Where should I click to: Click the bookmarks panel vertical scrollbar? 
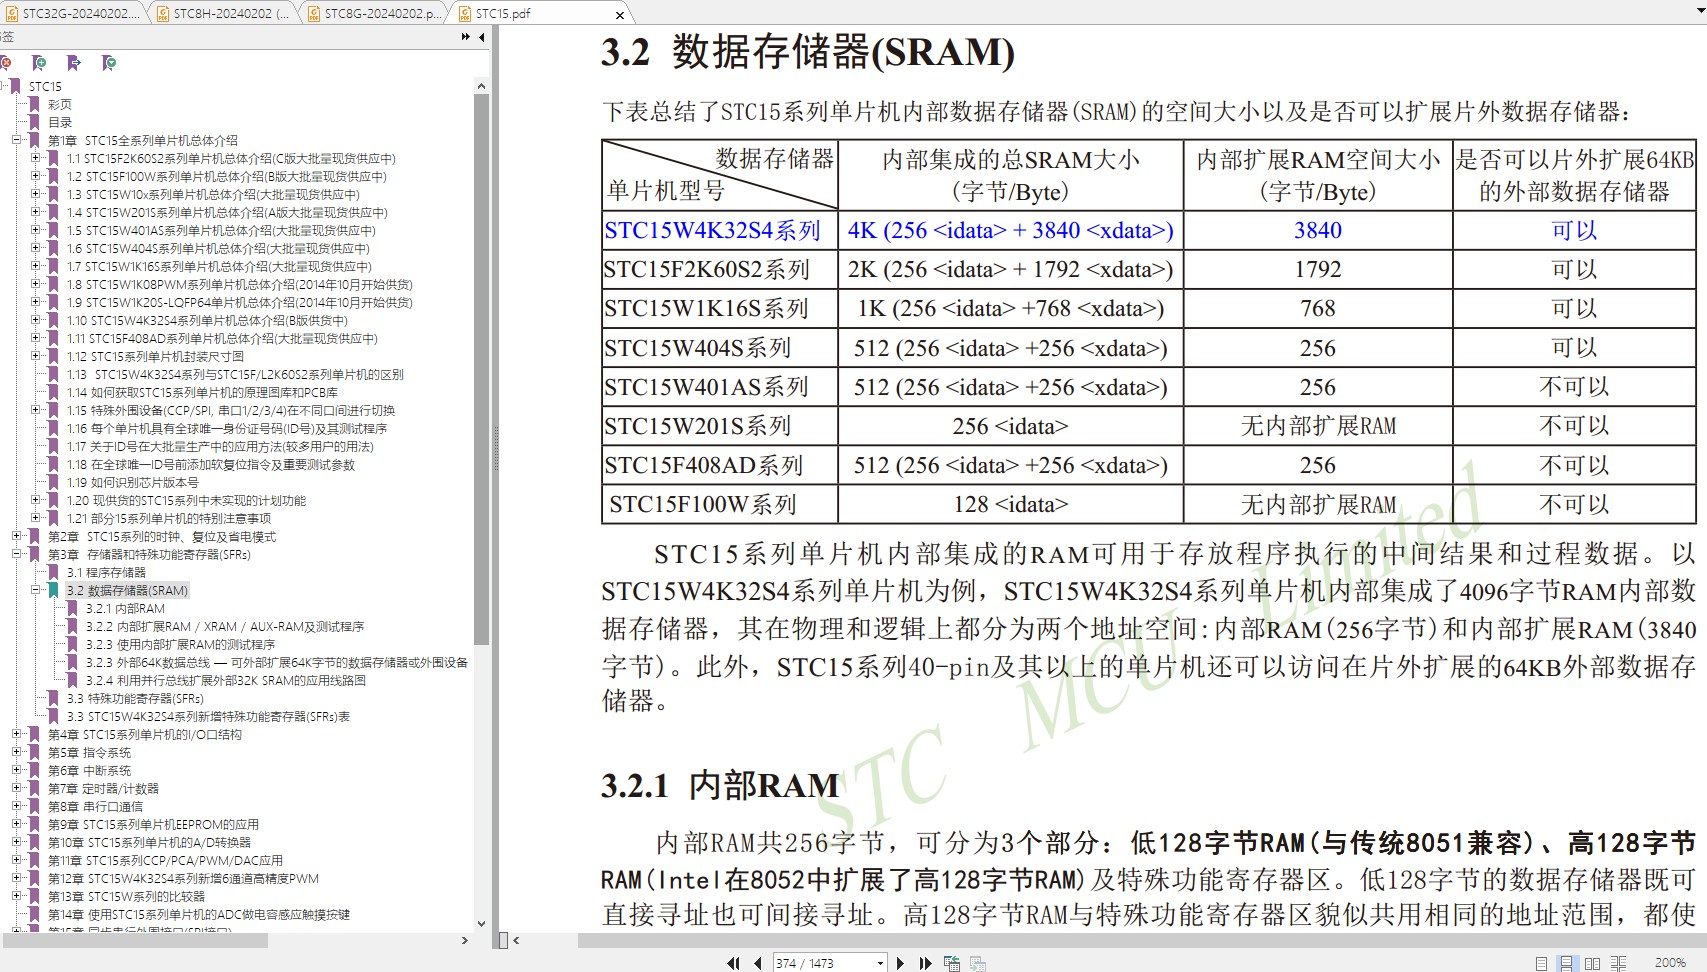click(x=481, y=370)
